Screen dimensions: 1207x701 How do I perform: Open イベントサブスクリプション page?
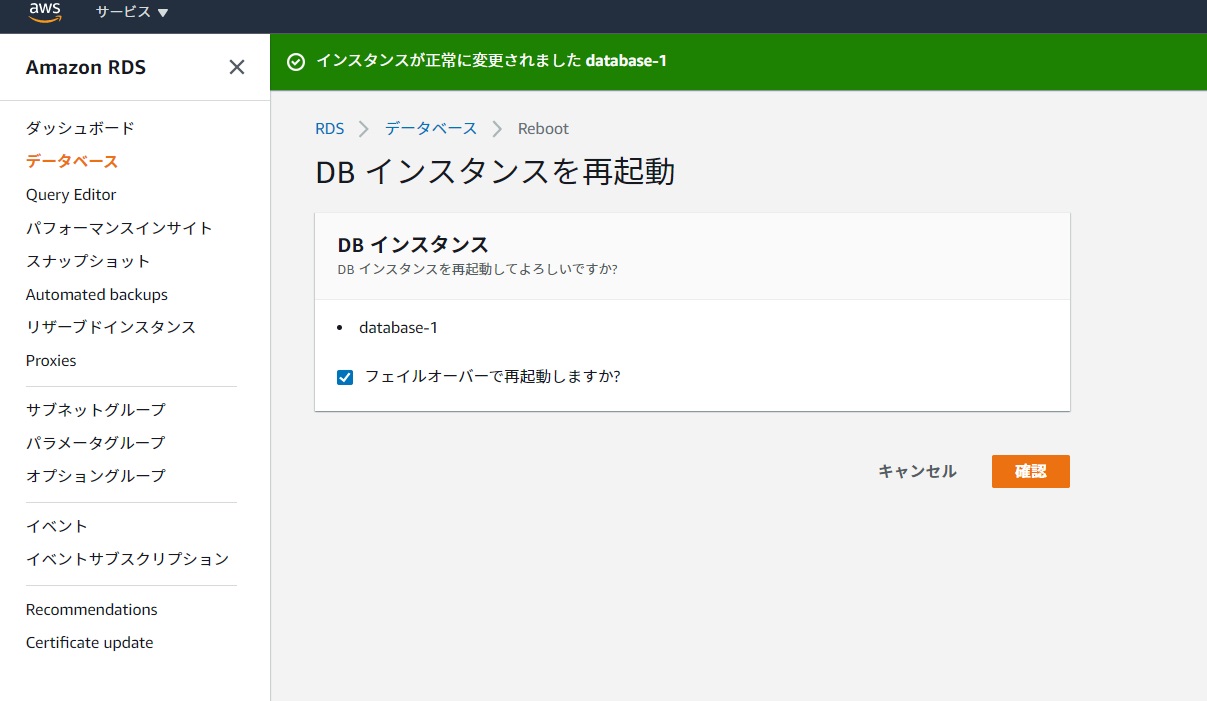127,559
